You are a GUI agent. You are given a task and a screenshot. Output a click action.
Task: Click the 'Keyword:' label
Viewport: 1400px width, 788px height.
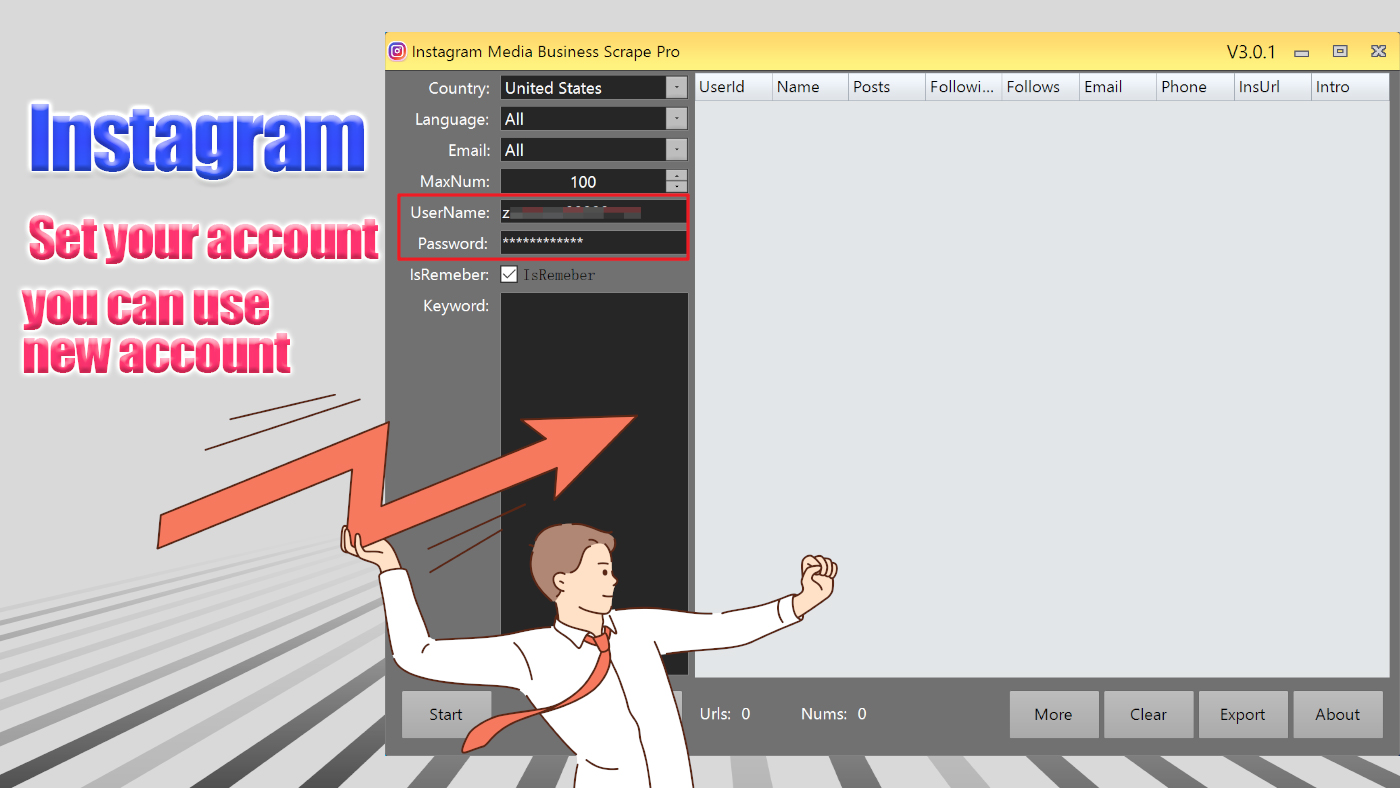(x=456, y=306)
